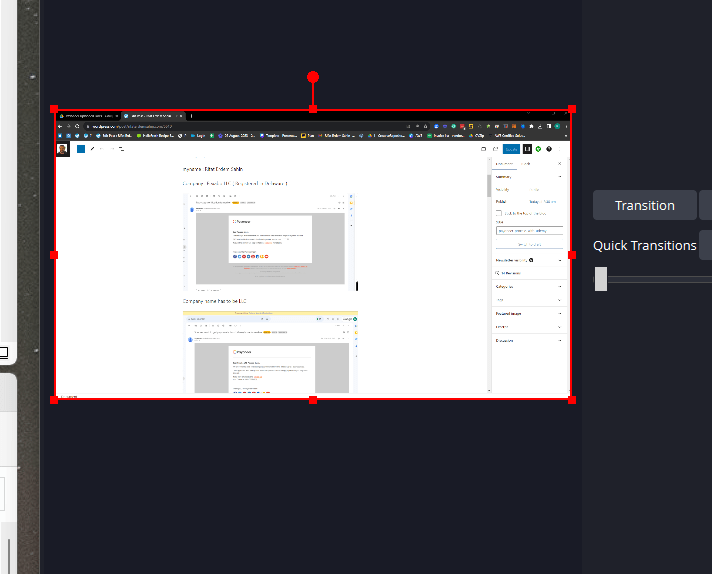Click the transition slider handle
712x574 pixels.
pos(601,279)
